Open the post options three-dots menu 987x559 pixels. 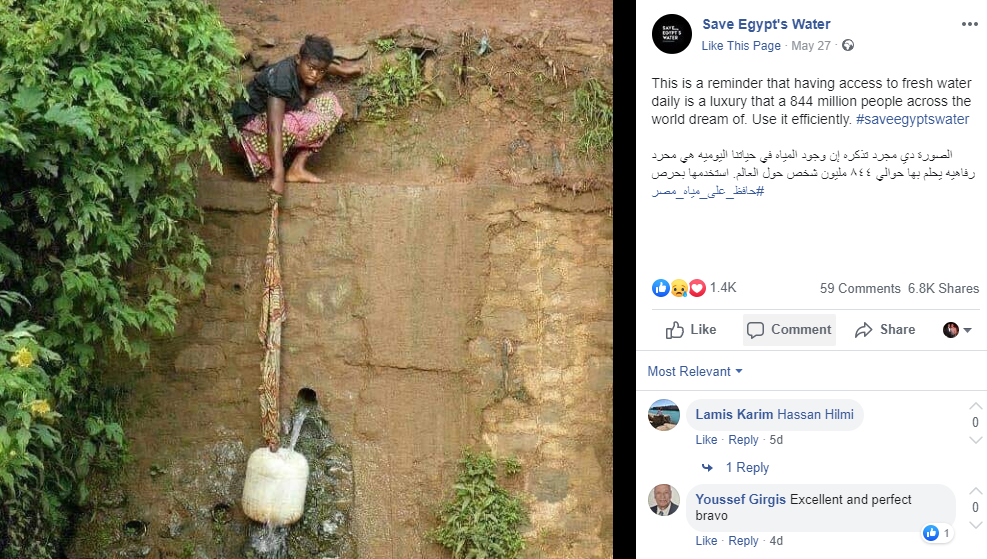[x=968, y=24]
